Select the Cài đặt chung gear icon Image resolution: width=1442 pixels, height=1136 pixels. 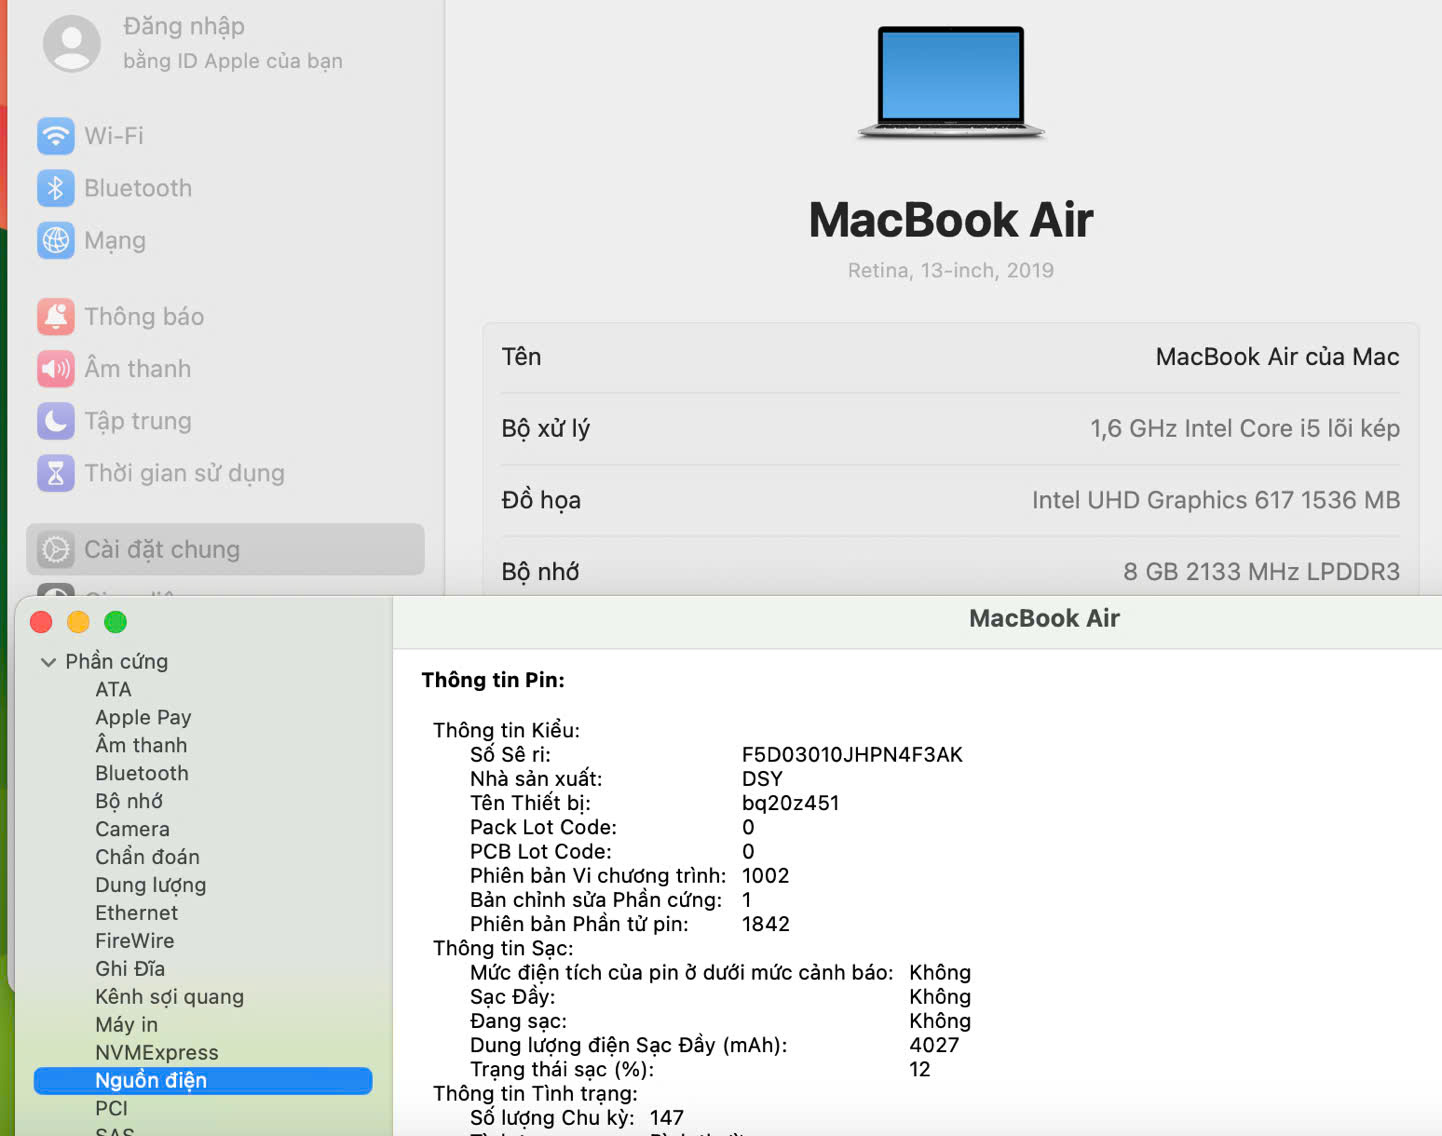click(x=56, y=549)
